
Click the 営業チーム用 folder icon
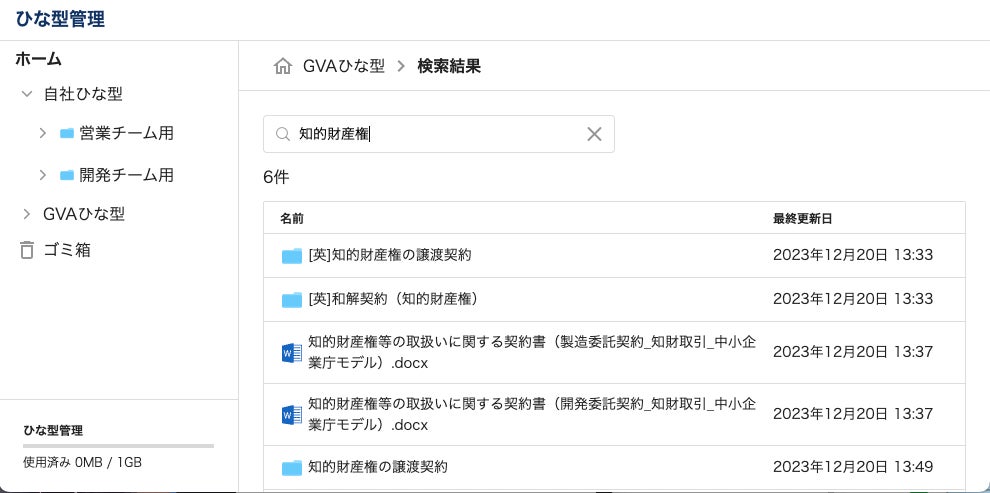tap(67, 133)
